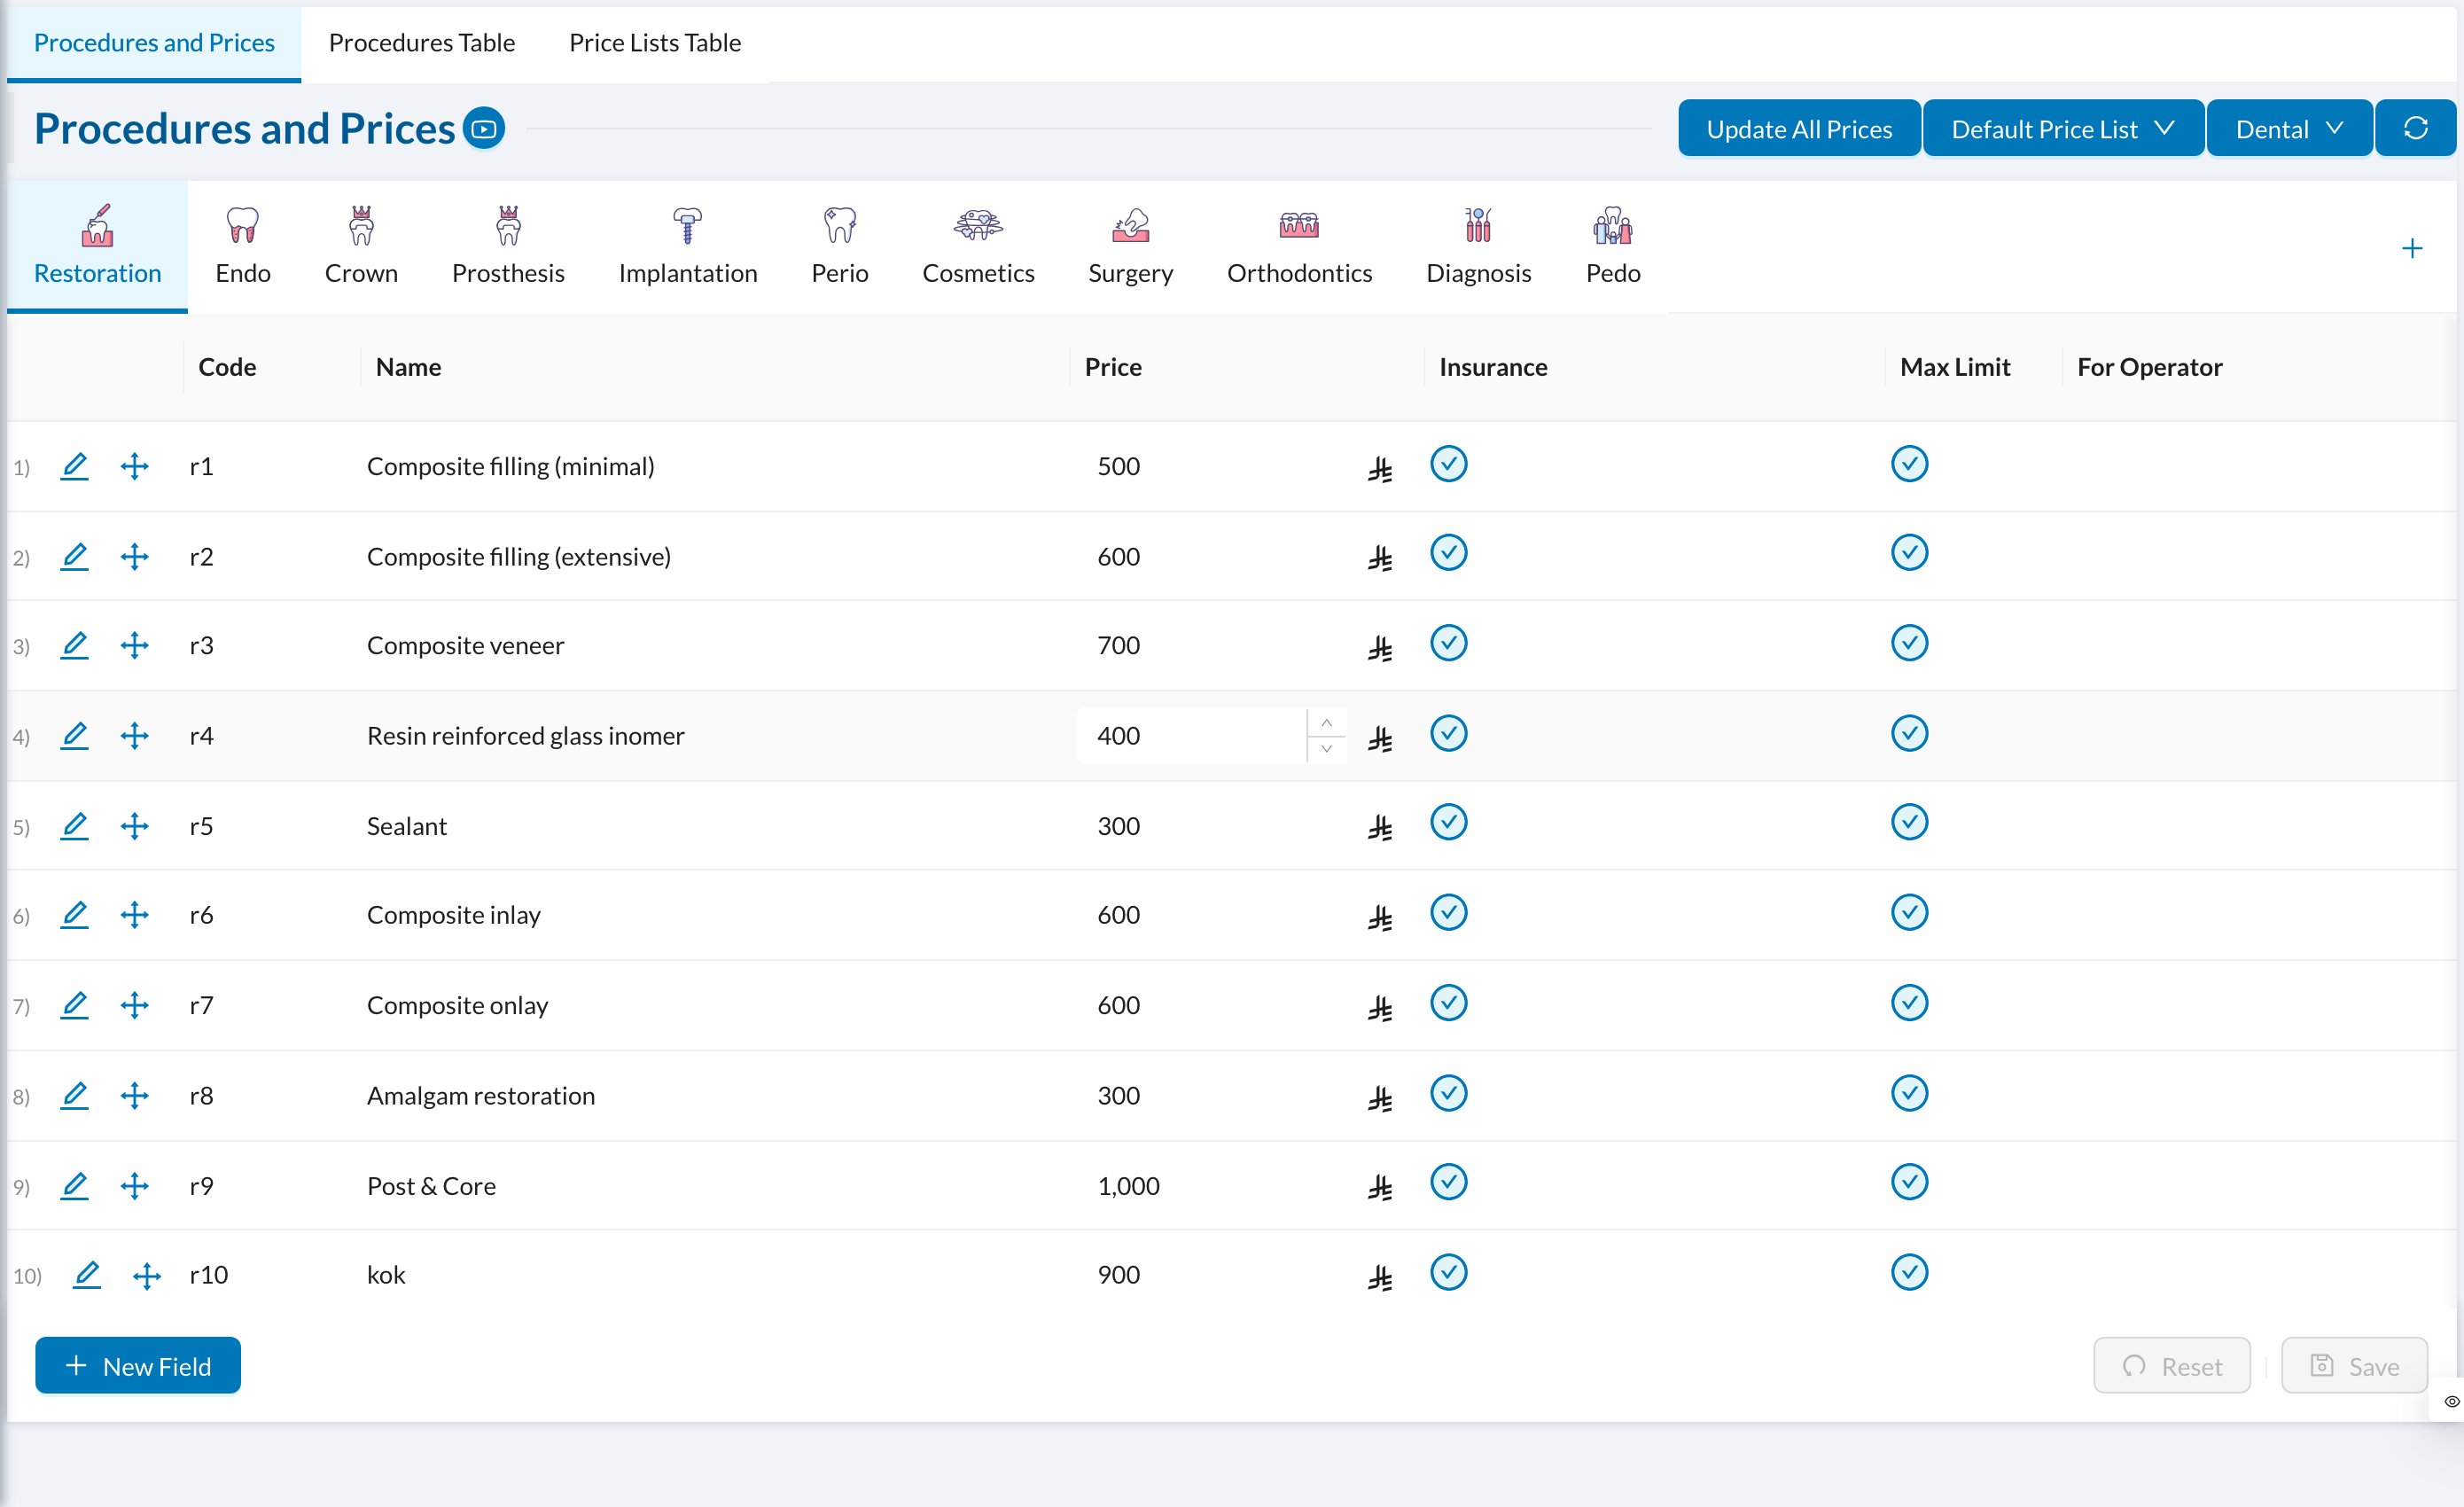Open the Orthodontics braces icon
This screenshot has height=1507, width=2464.
pyautogui.click(x=1299, y=225)
